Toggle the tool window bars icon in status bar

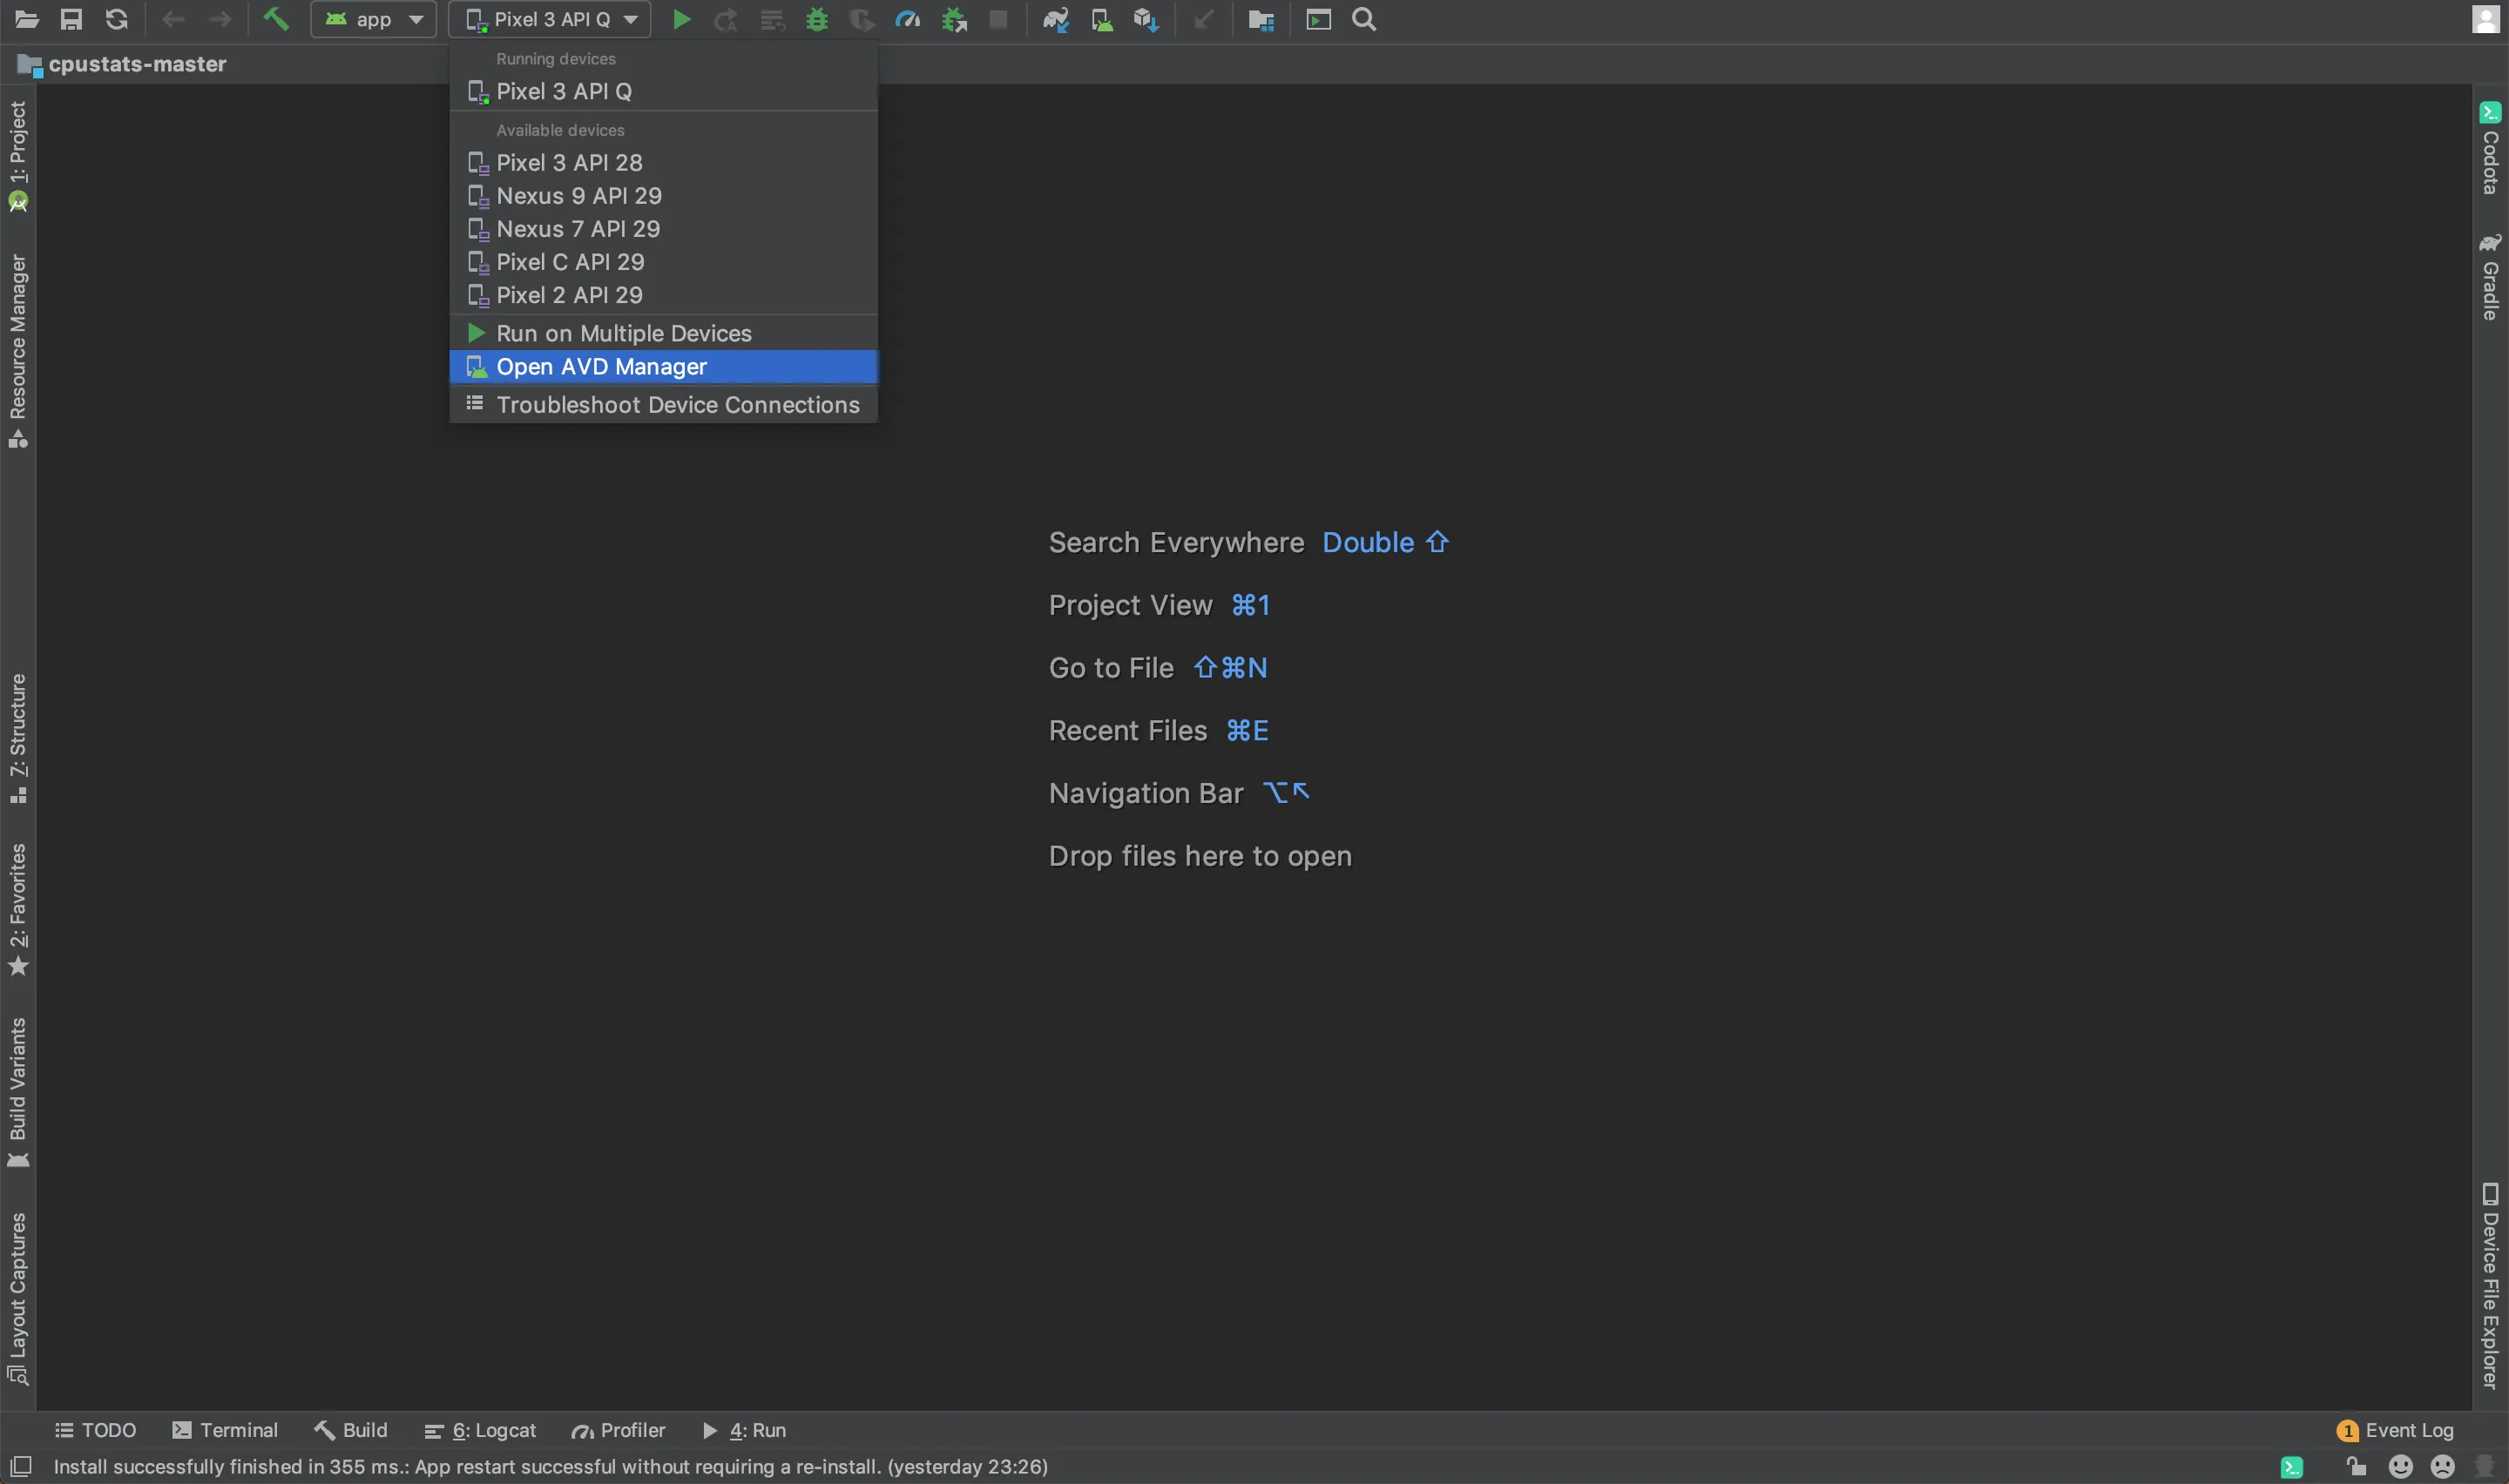pyautogui.click(x=21, y=1466)
